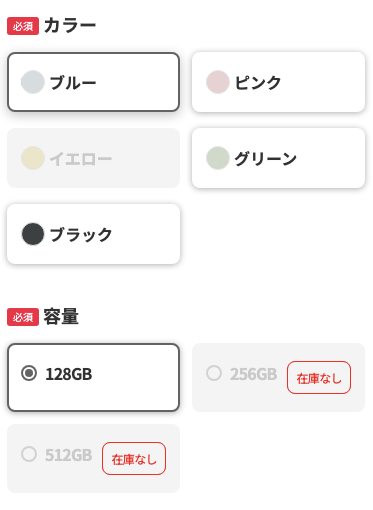Click the greyed-out 256GB label
Image resolution: width=373 pixels, height=510 pixels.
pos(253,374)
